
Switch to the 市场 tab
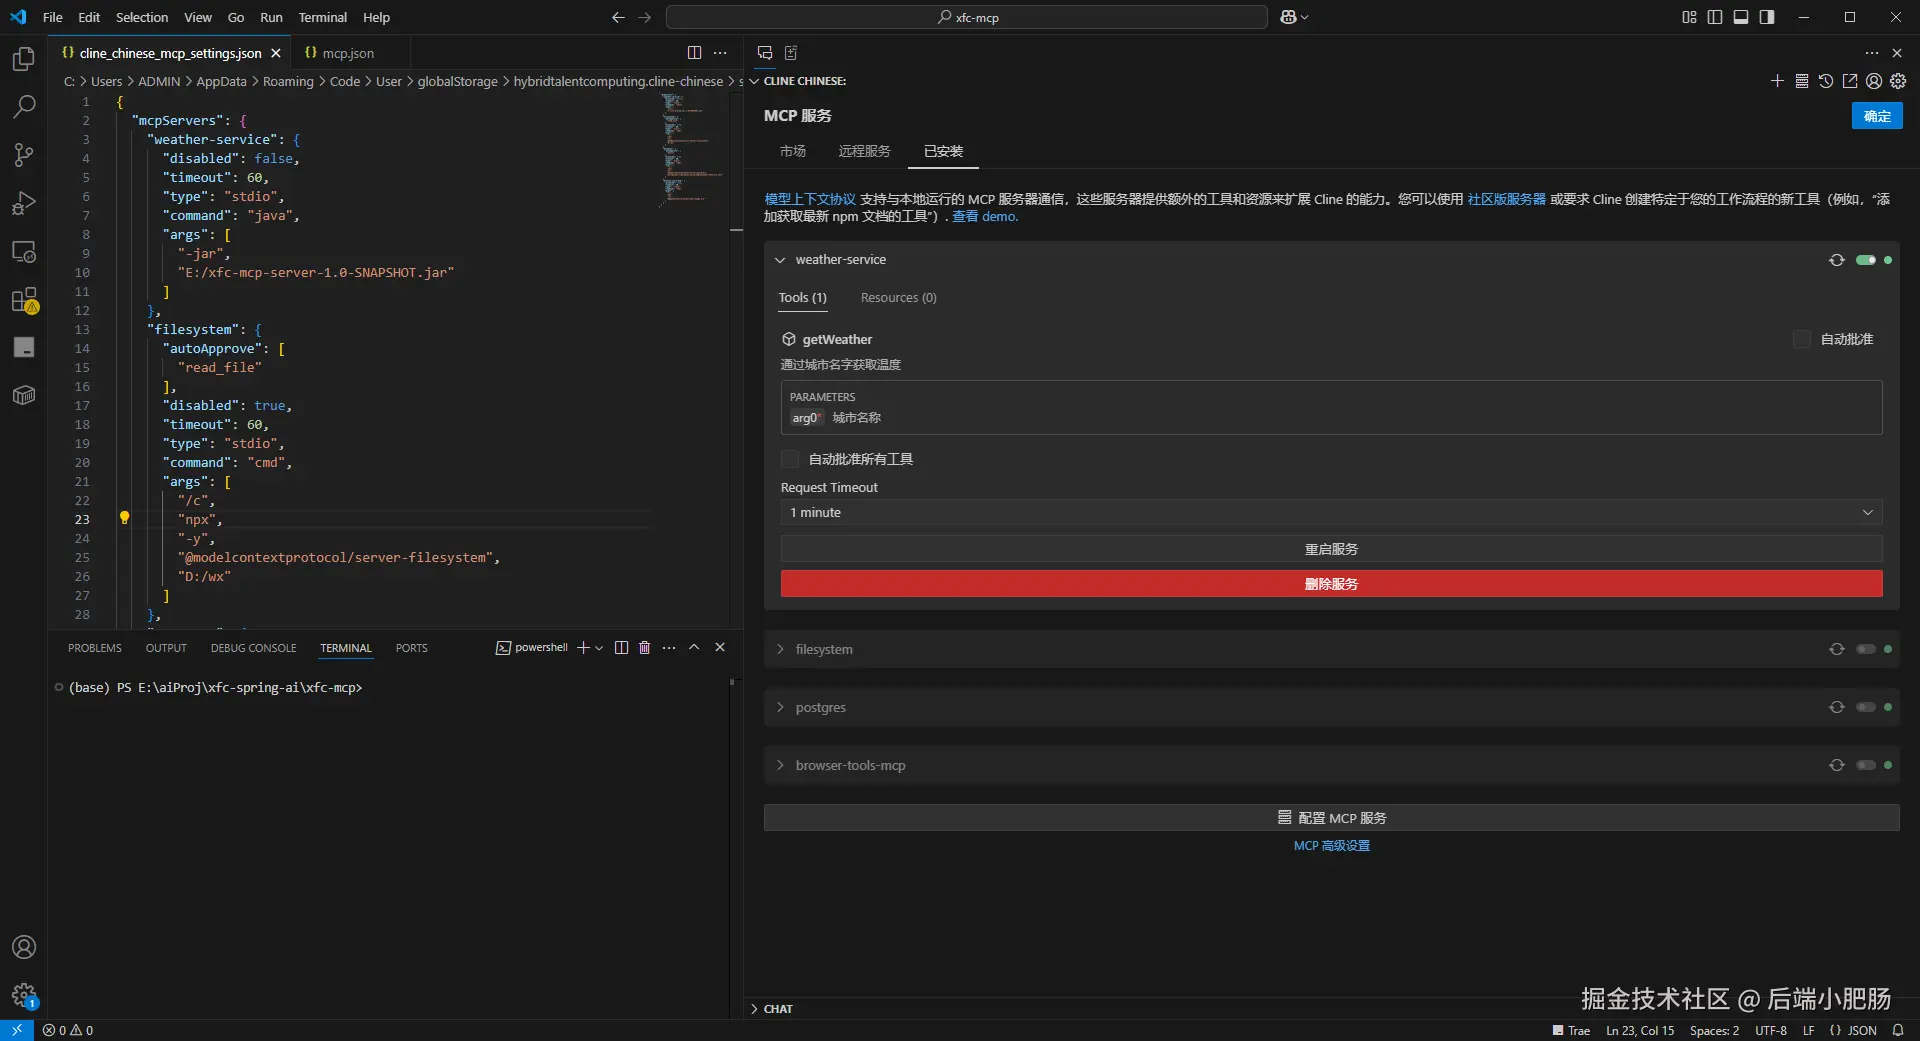click(x=793, y=151)
